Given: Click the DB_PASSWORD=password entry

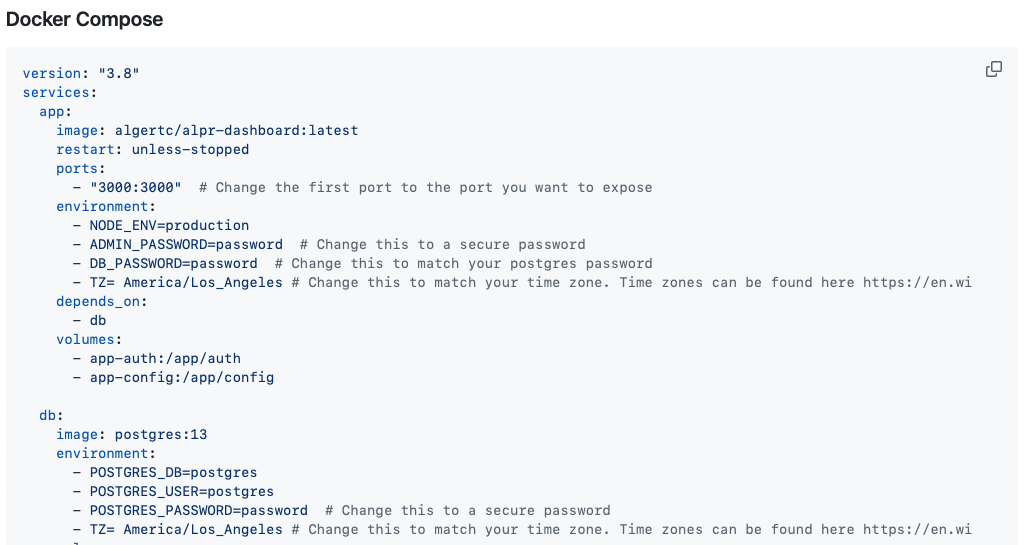Looking at the screenshot, I should pos(174,263).
